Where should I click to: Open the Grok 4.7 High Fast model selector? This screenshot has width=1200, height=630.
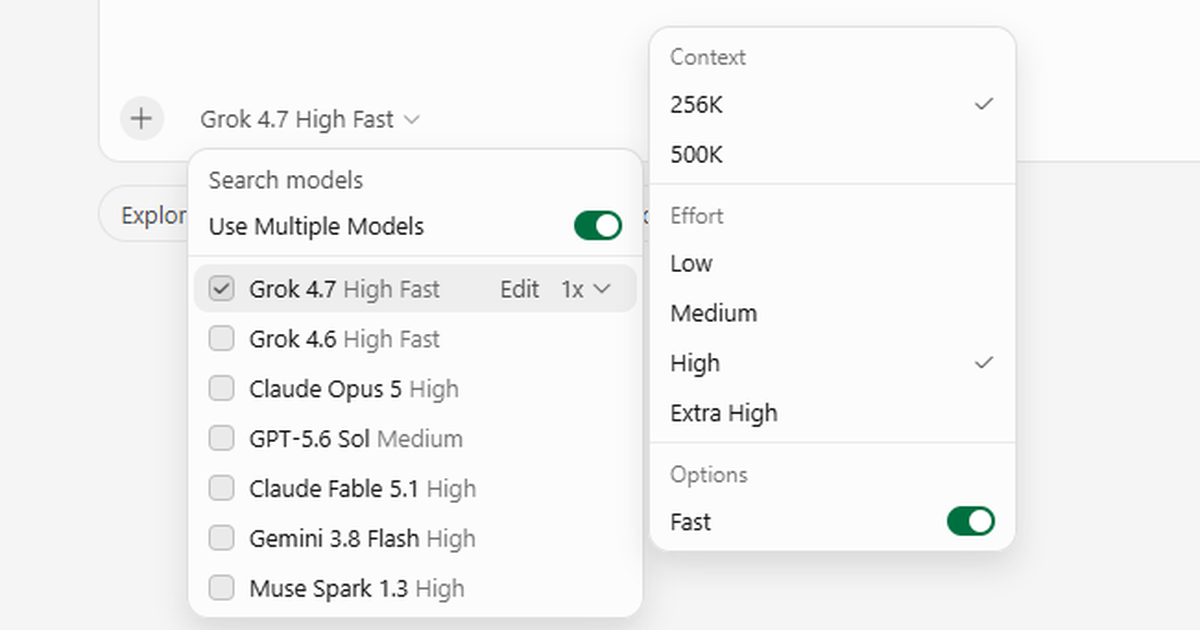pyautogui.click(x=310, y=119)
